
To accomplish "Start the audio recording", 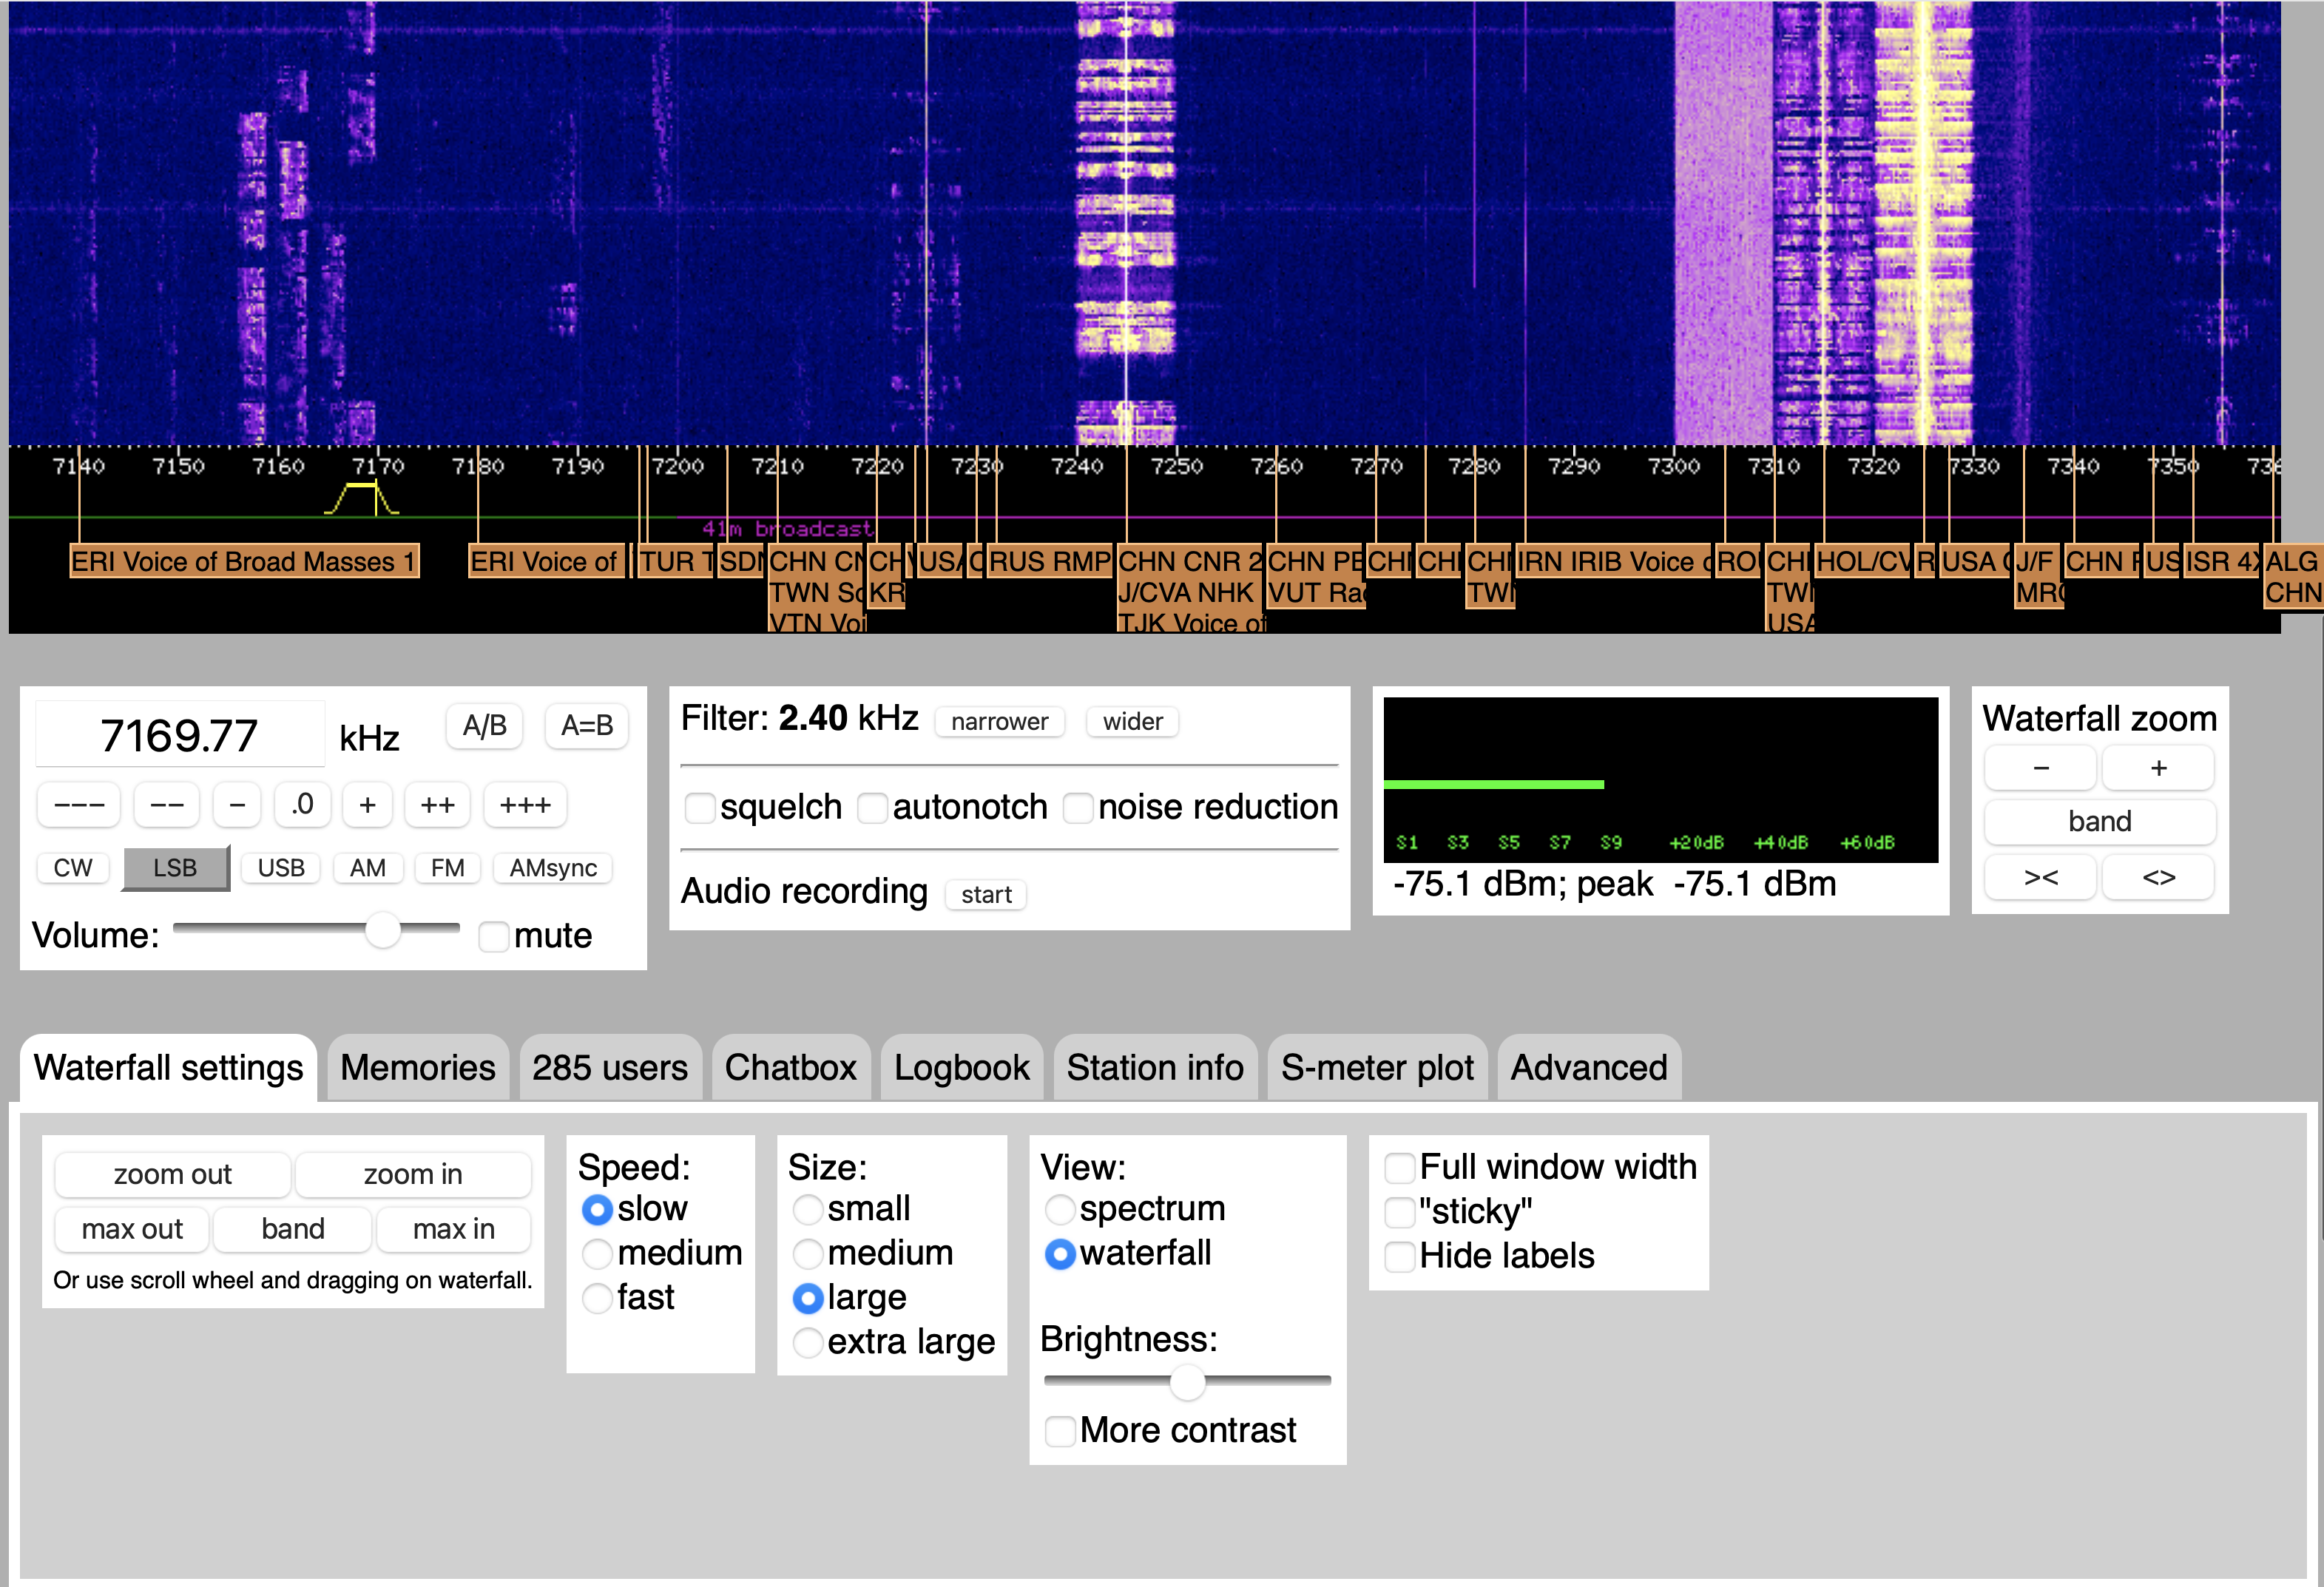I will (986, 894).
